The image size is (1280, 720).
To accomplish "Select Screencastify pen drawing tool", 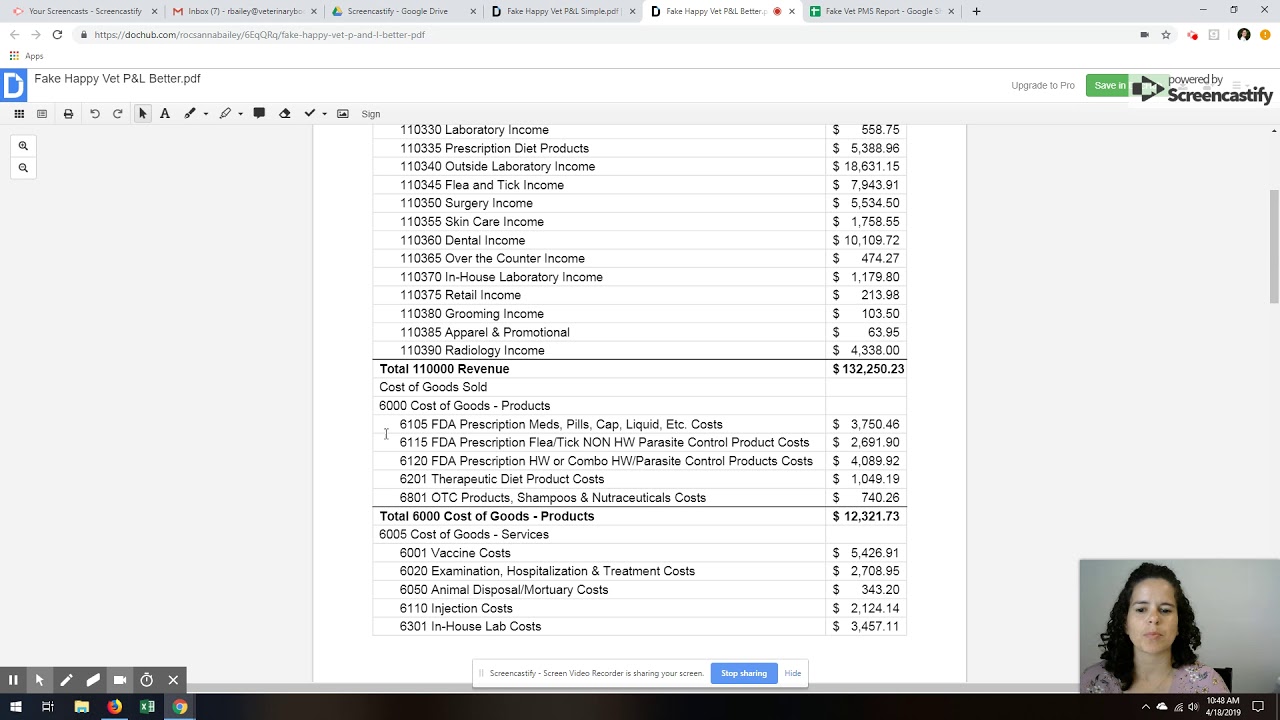I will click(x=66, y=680).
